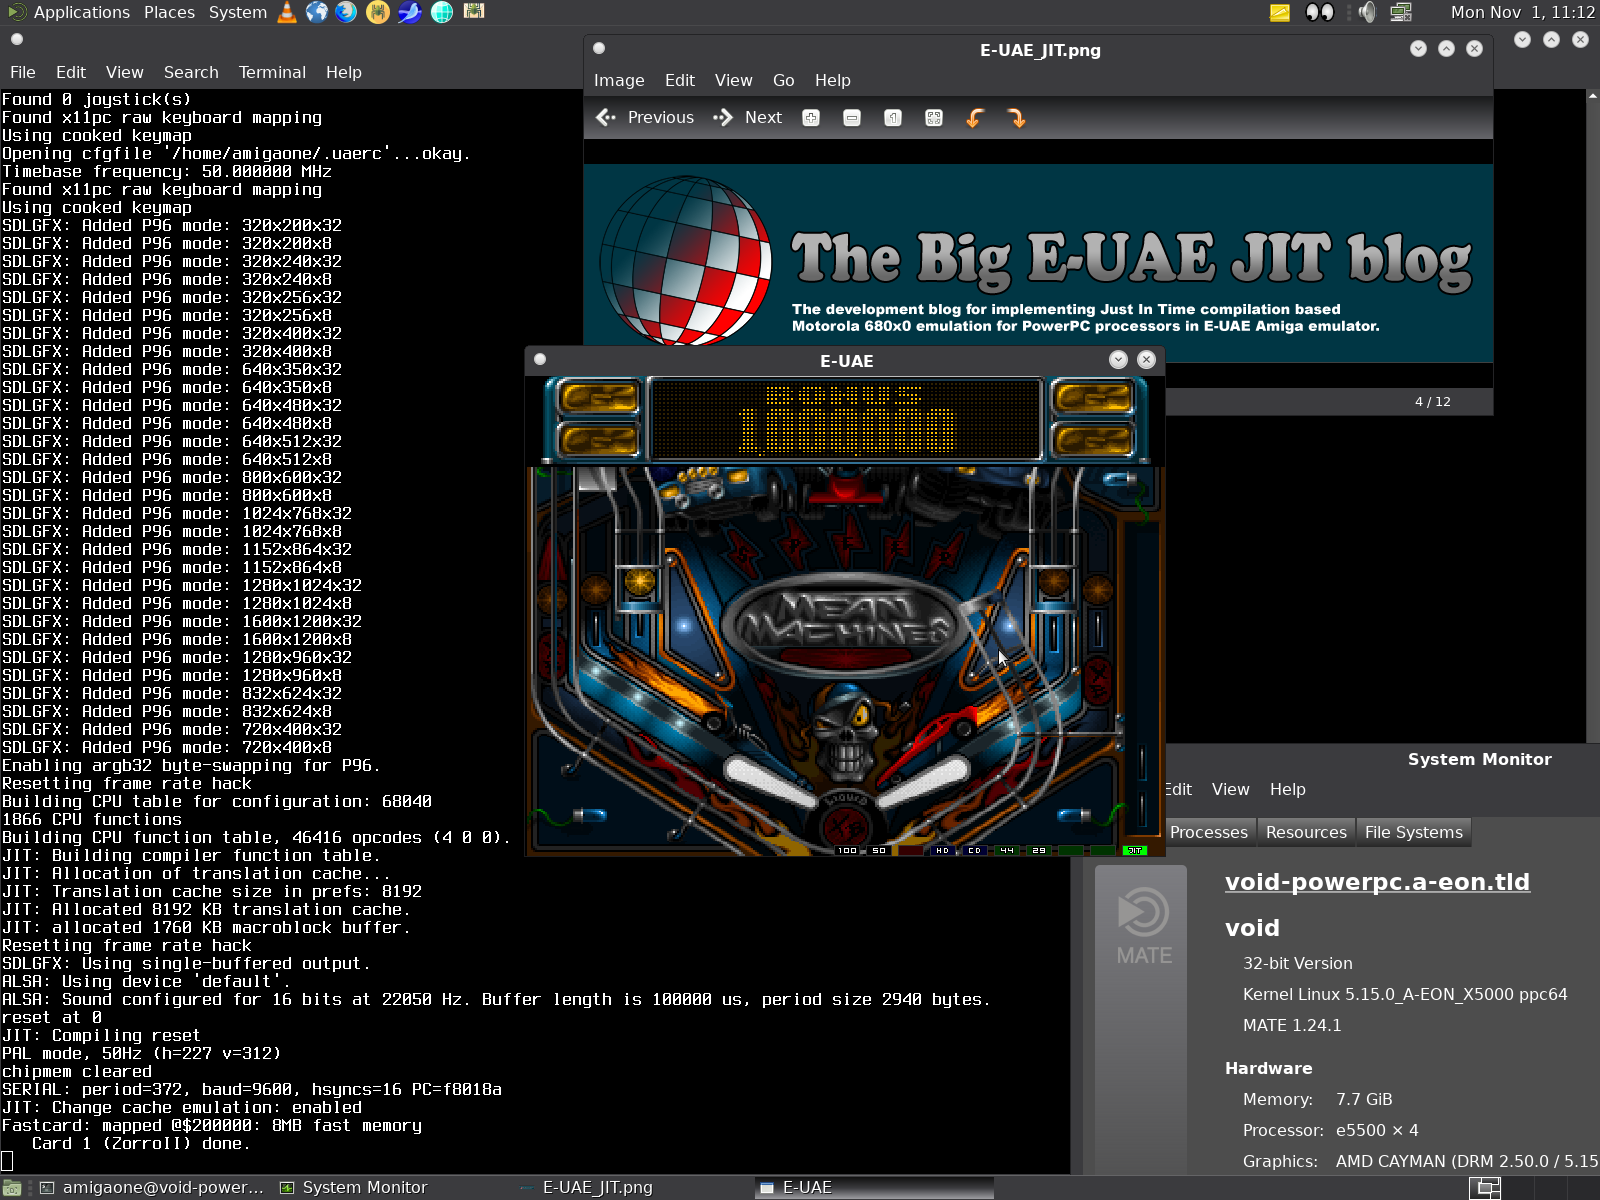Switch to the Processes tab

(x=1208, y=832)
